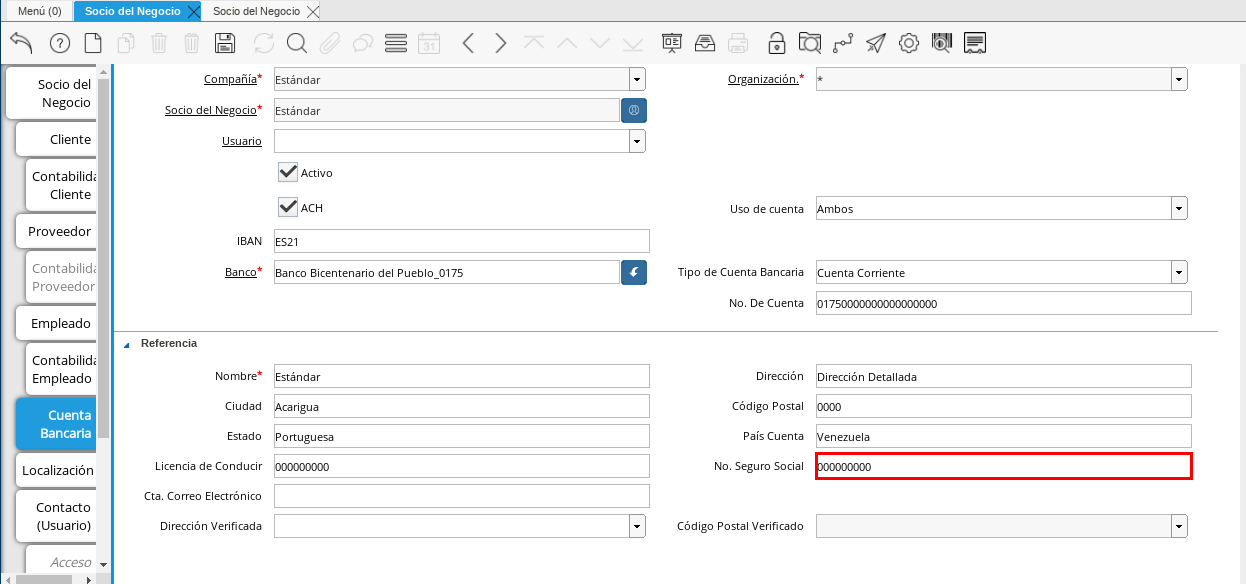Collapse the Referencia section
Screen dimensions: 1246x584
(x=127, y=344)
